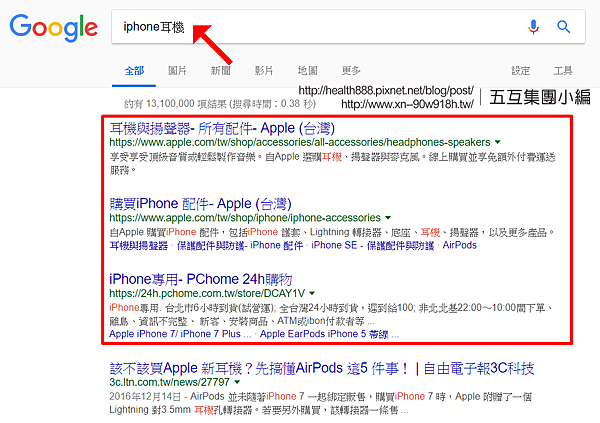Screen dimensions: 600x423
Task: Click URL 3c.ltn.com.tw/news/27797
Action: (x=169, y=382)
